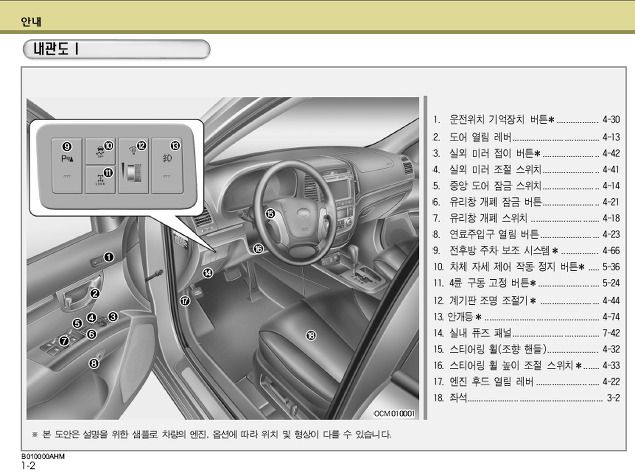Select list row '5. 중앙 도어 잠금 스위치'
The image size is (635, 475).
[526, 185]
